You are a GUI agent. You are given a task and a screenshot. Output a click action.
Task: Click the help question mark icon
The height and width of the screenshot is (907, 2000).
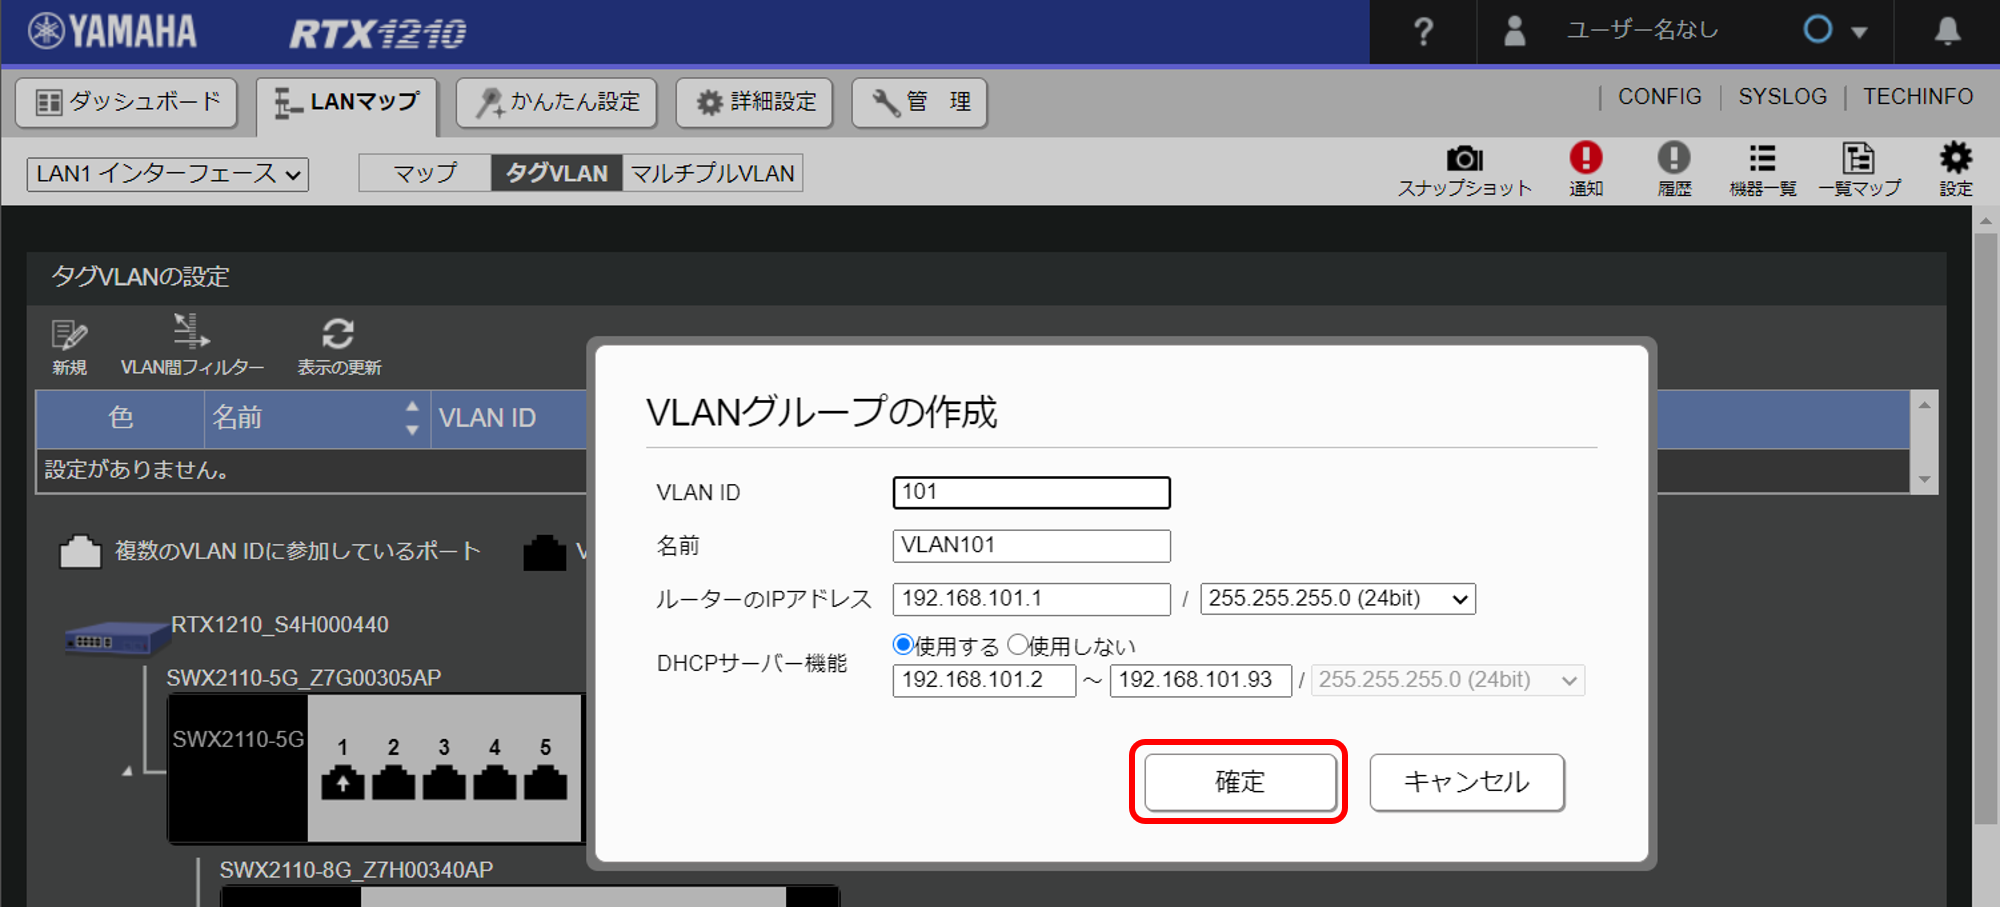(x=1423, y=32)
